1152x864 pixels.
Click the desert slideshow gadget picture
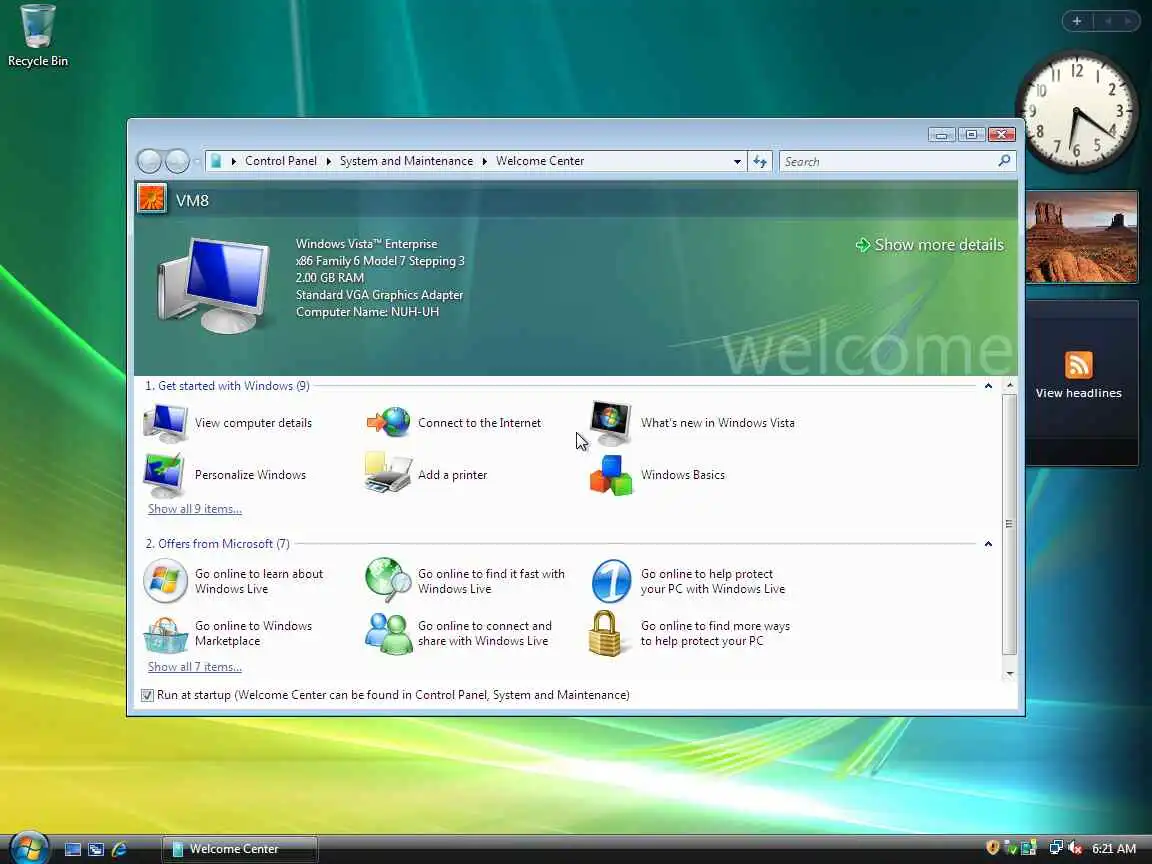point(1081,237)
